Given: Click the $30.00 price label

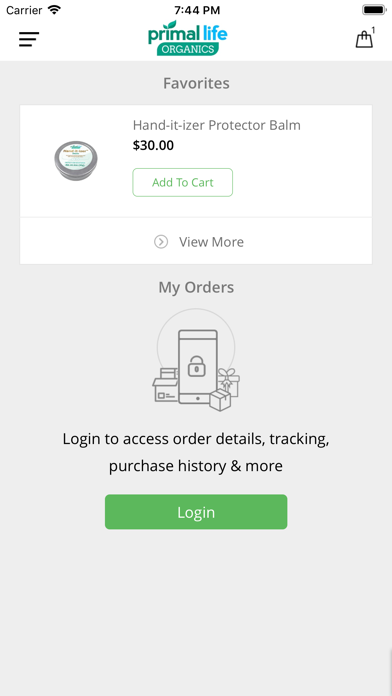Looking at the screenshot, I should coord(153,146).
